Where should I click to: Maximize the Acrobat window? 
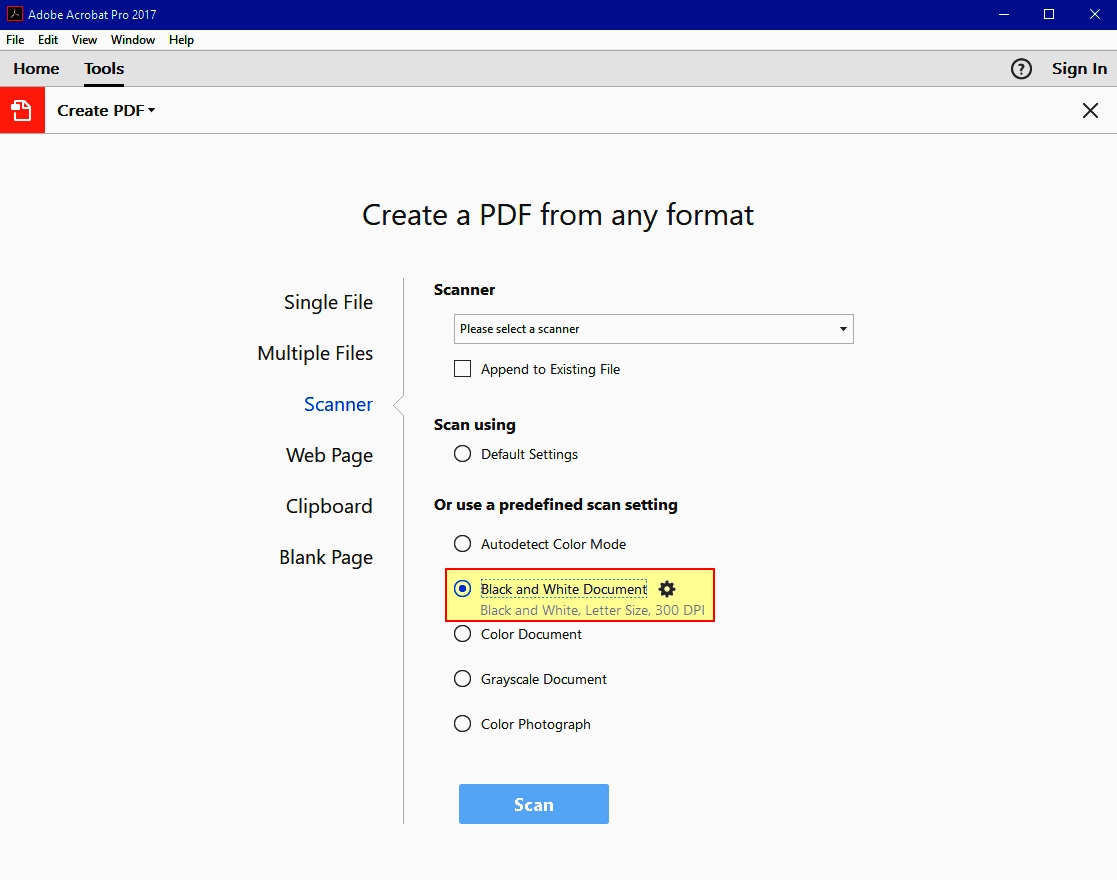coord(1049,14)
